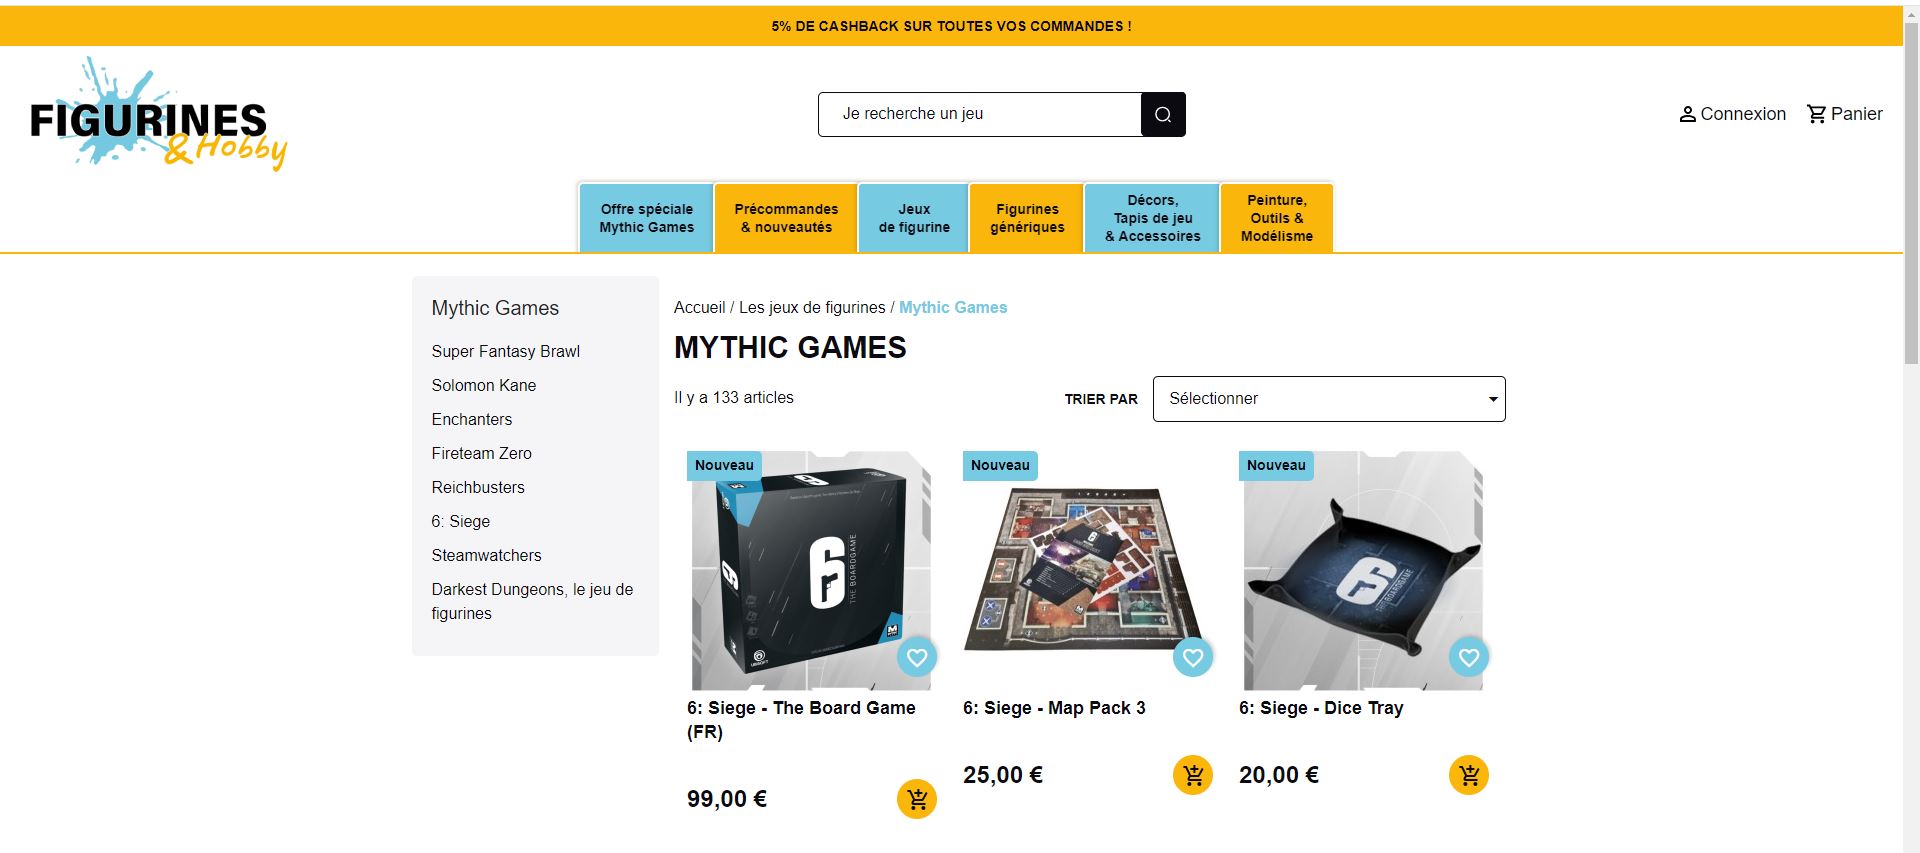The height and width of the screenshot is (853, 1920).
Task: Toggle wishlist heart on Dice Tray
Action: 1469,657
